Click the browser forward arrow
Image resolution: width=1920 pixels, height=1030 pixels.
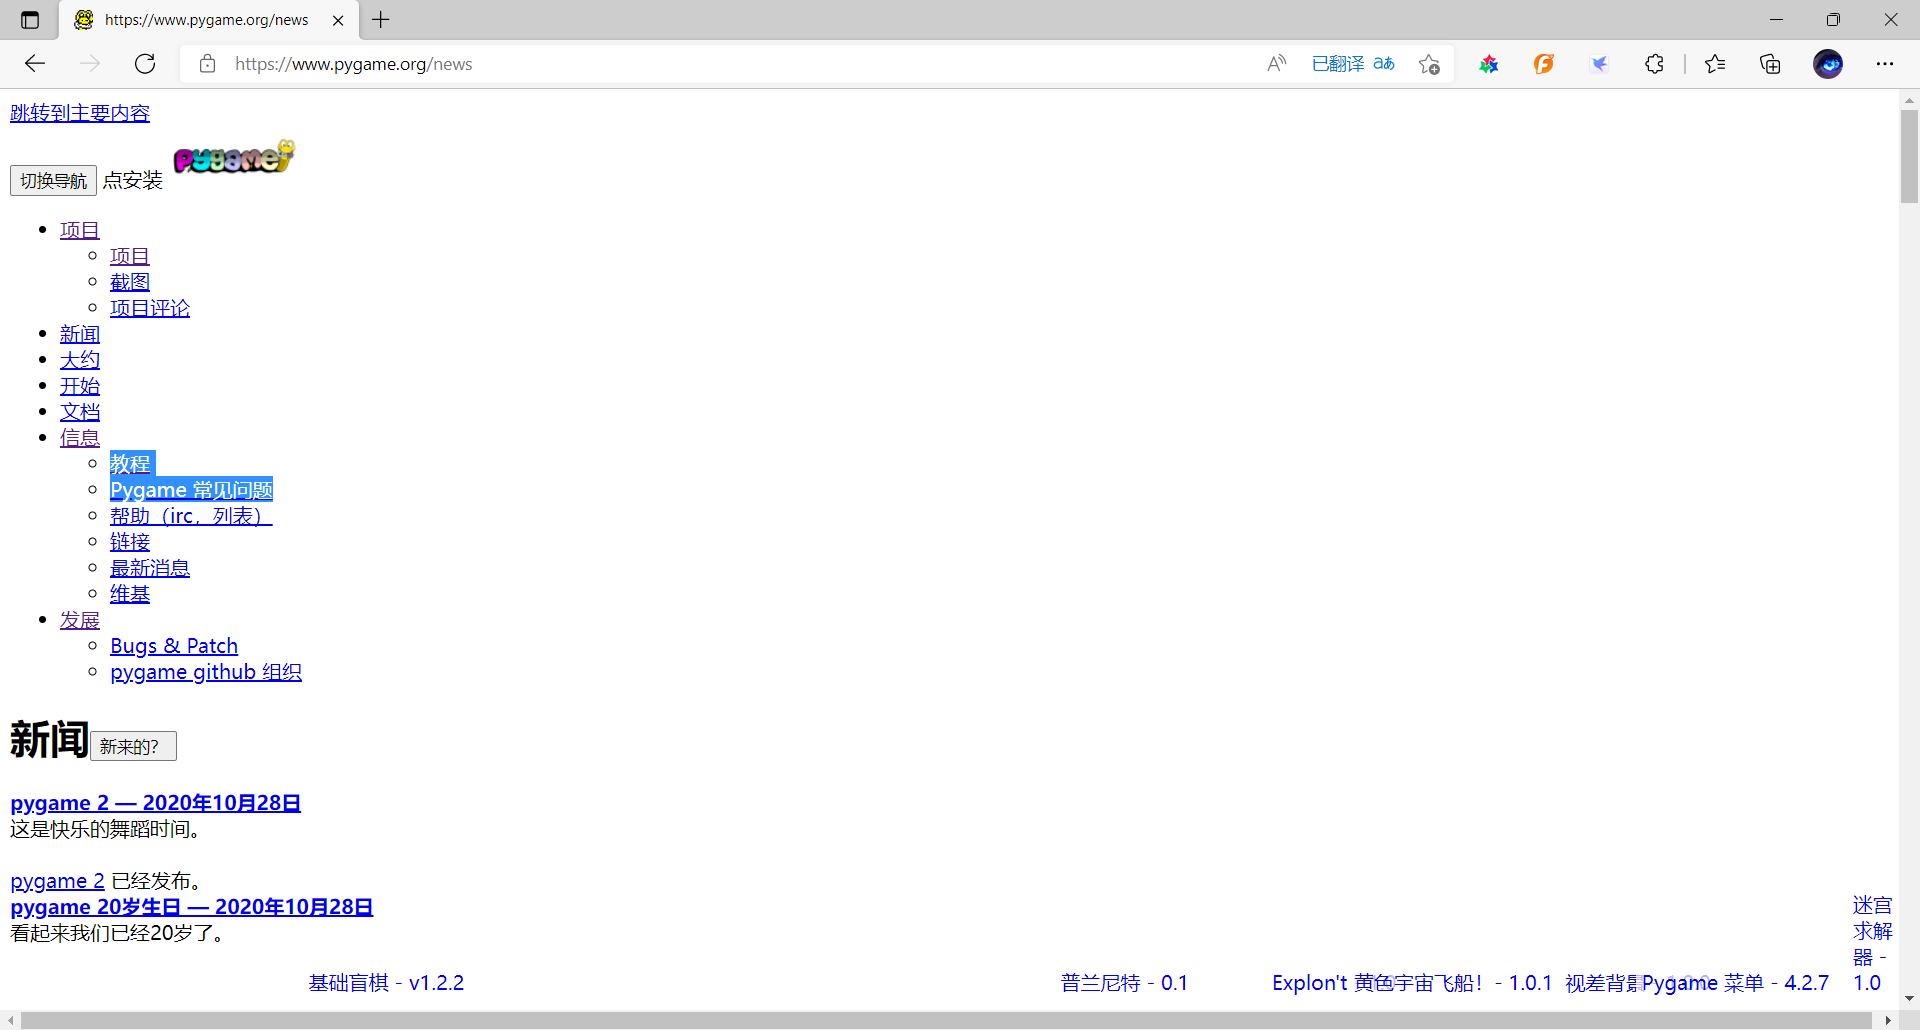click(x=90, y=64)
